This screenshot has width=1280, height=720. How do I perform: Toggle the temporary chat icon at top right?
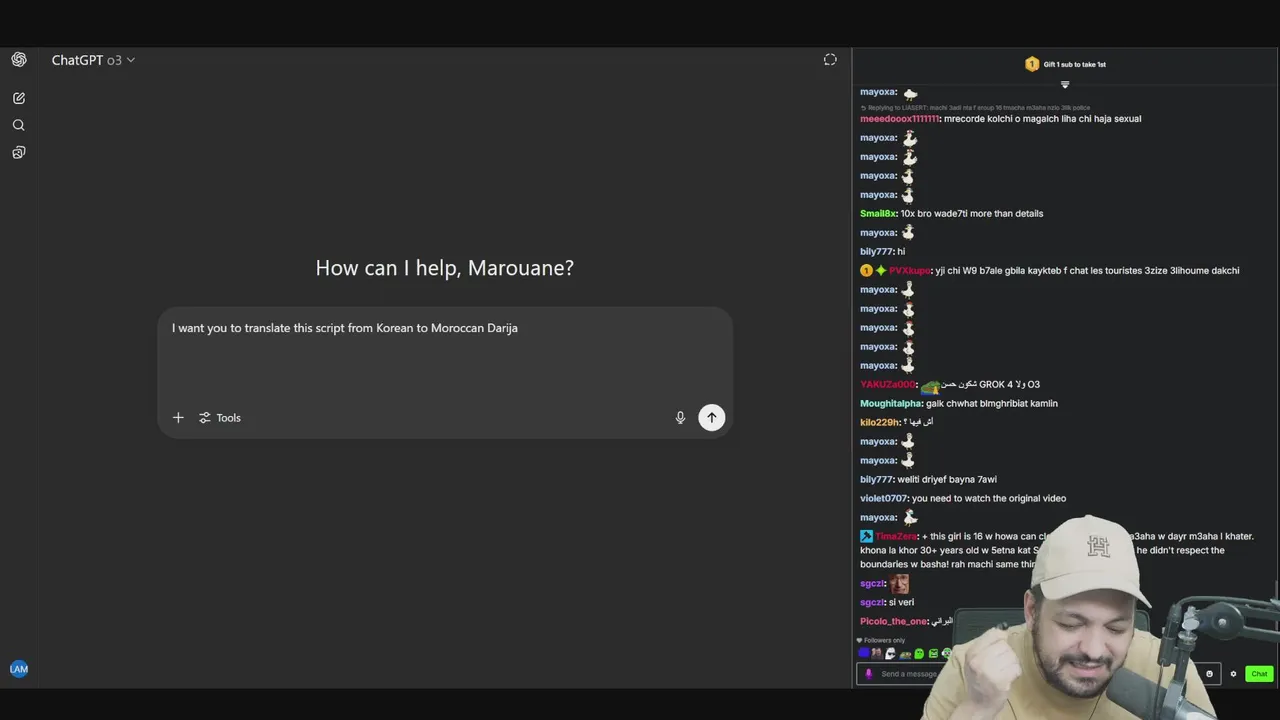point(830,60)
